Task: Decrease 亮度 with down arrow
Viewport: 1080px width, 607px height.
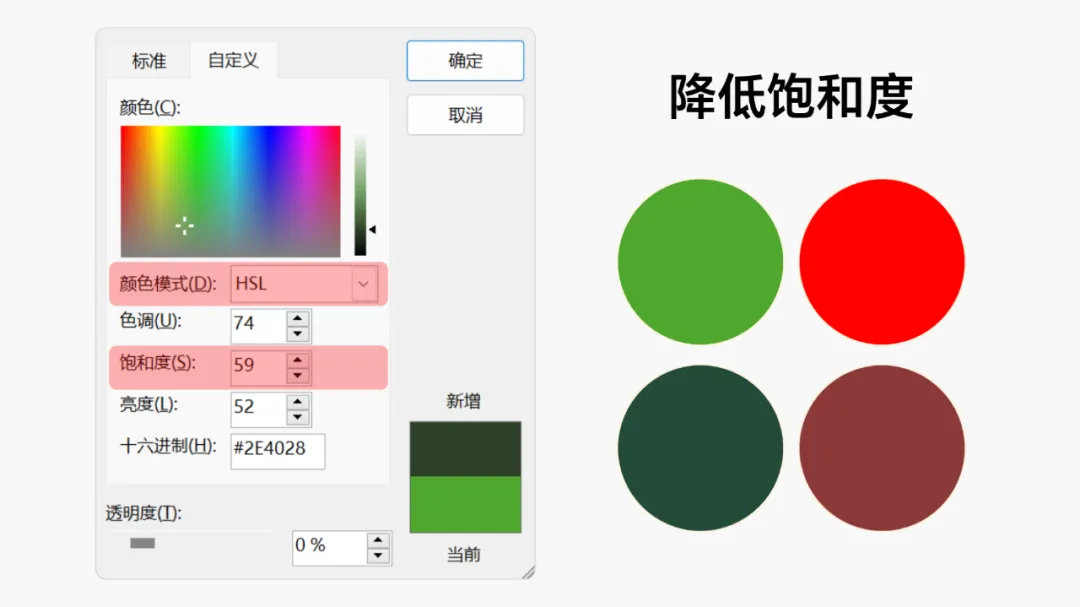Action: (x=298, y=417)
